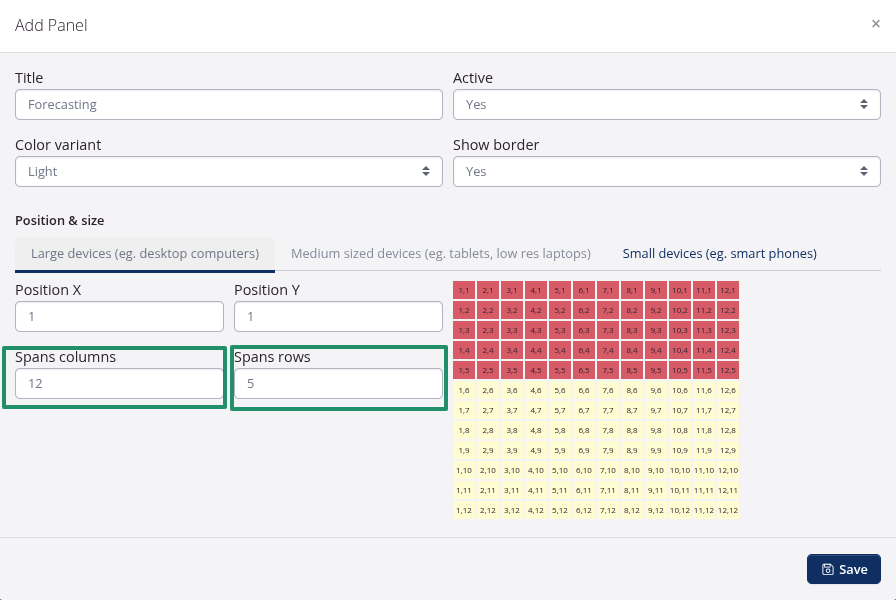Image resolution: width=896 pixels, height=600 pixels.
Task: Focus the Position X field
Action: 119,316
